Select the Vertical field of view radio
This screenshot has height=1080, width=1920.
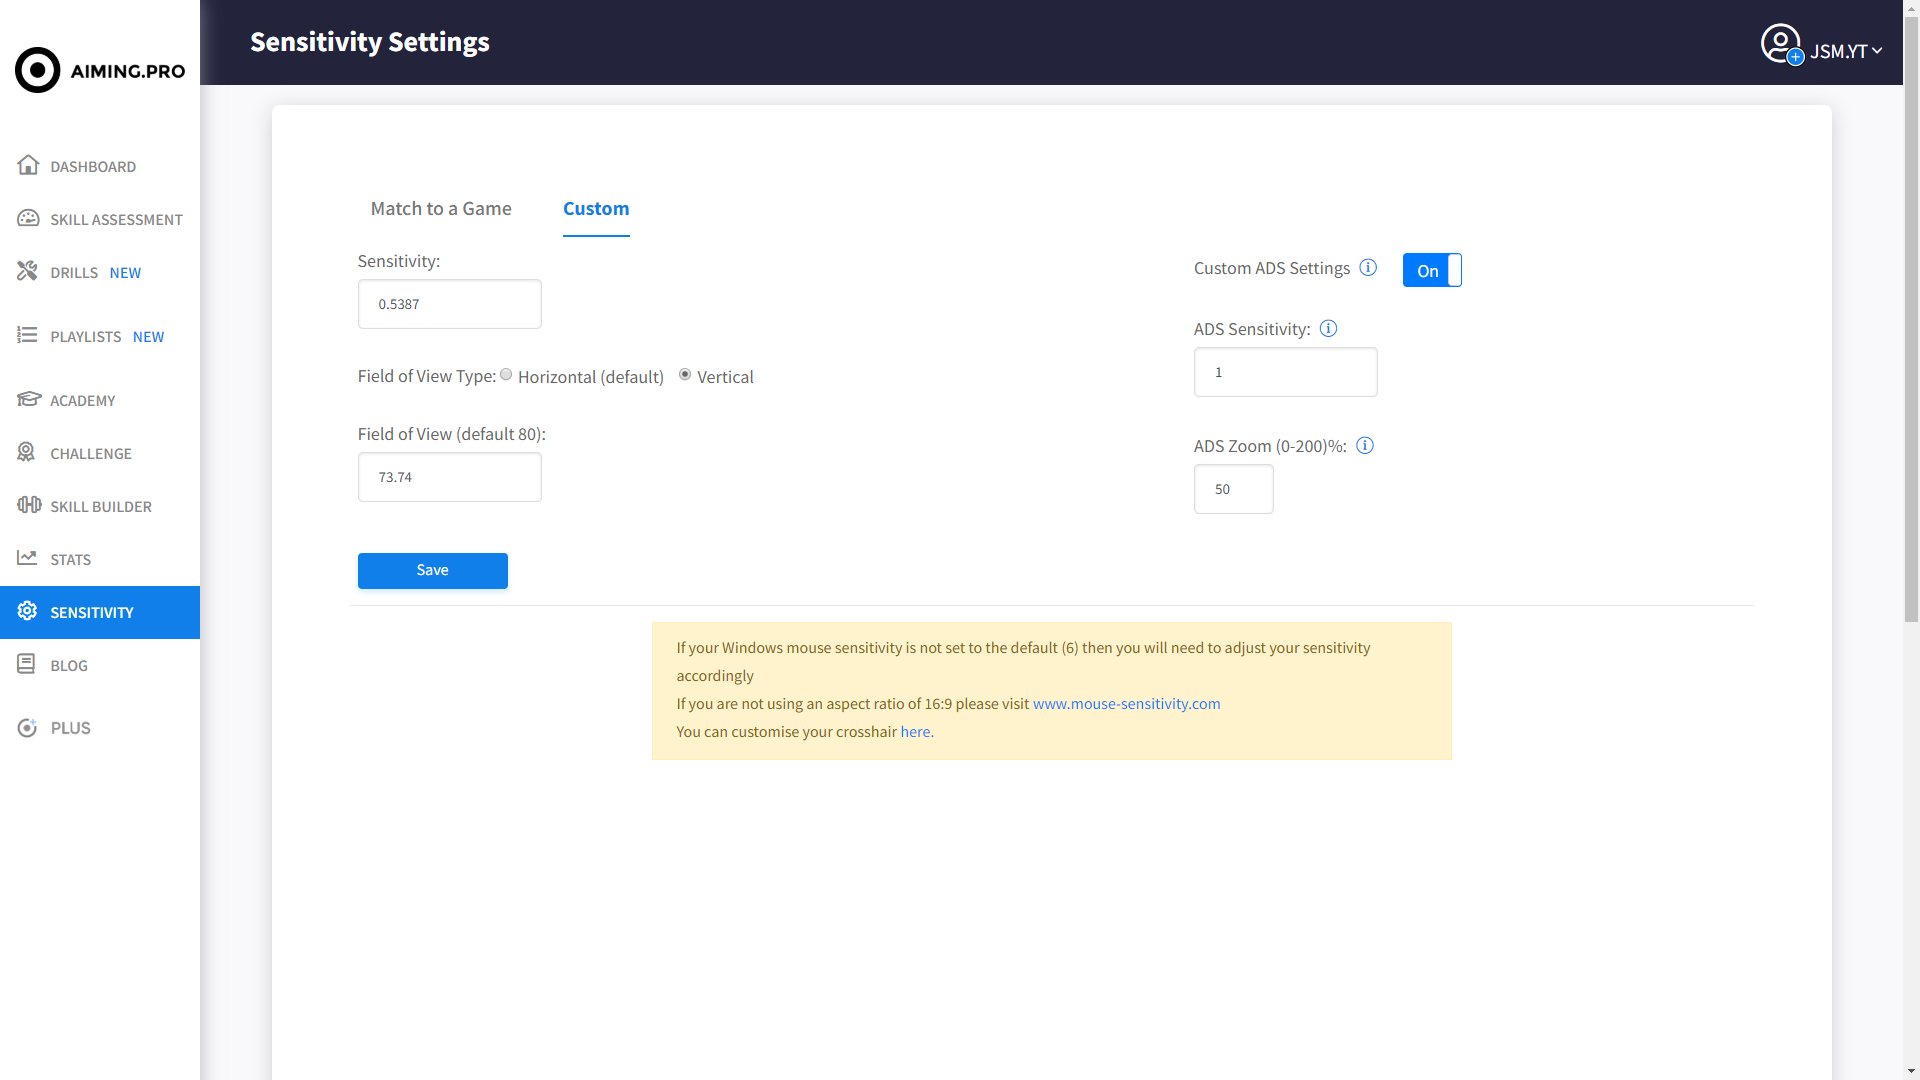pos(685,375)
